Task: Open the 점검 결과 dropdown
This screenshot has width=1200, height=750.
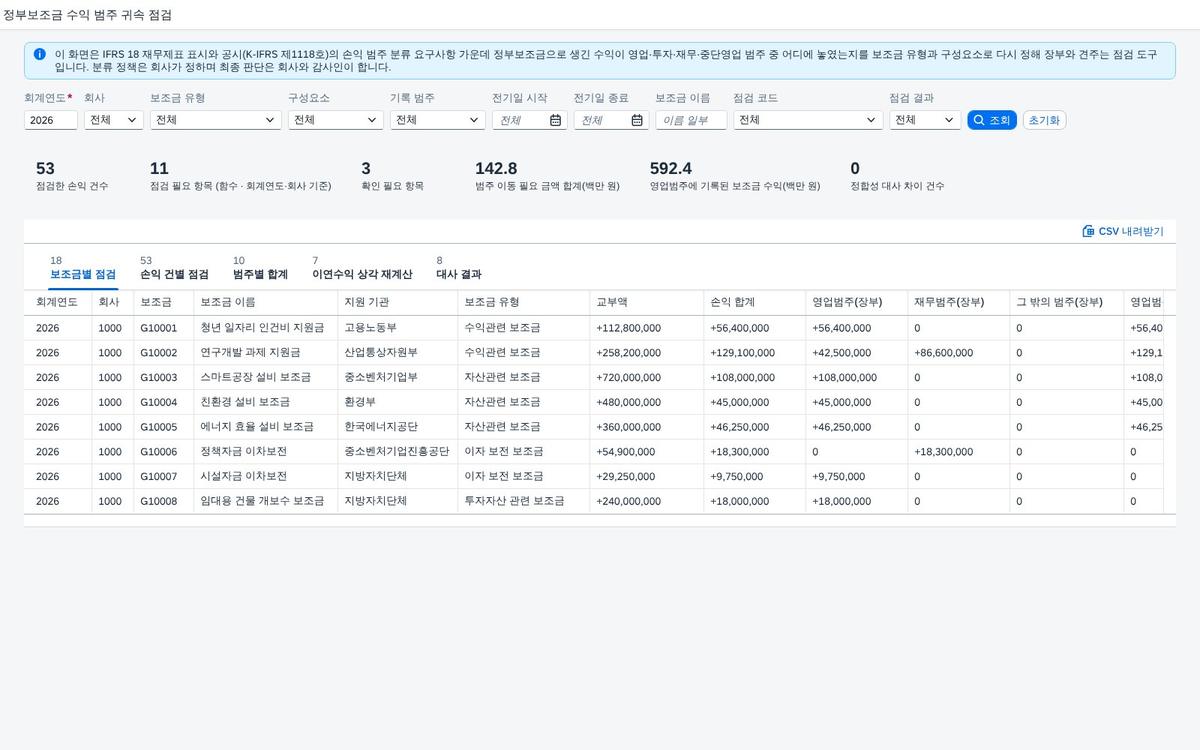Action: tap(925, 120)
